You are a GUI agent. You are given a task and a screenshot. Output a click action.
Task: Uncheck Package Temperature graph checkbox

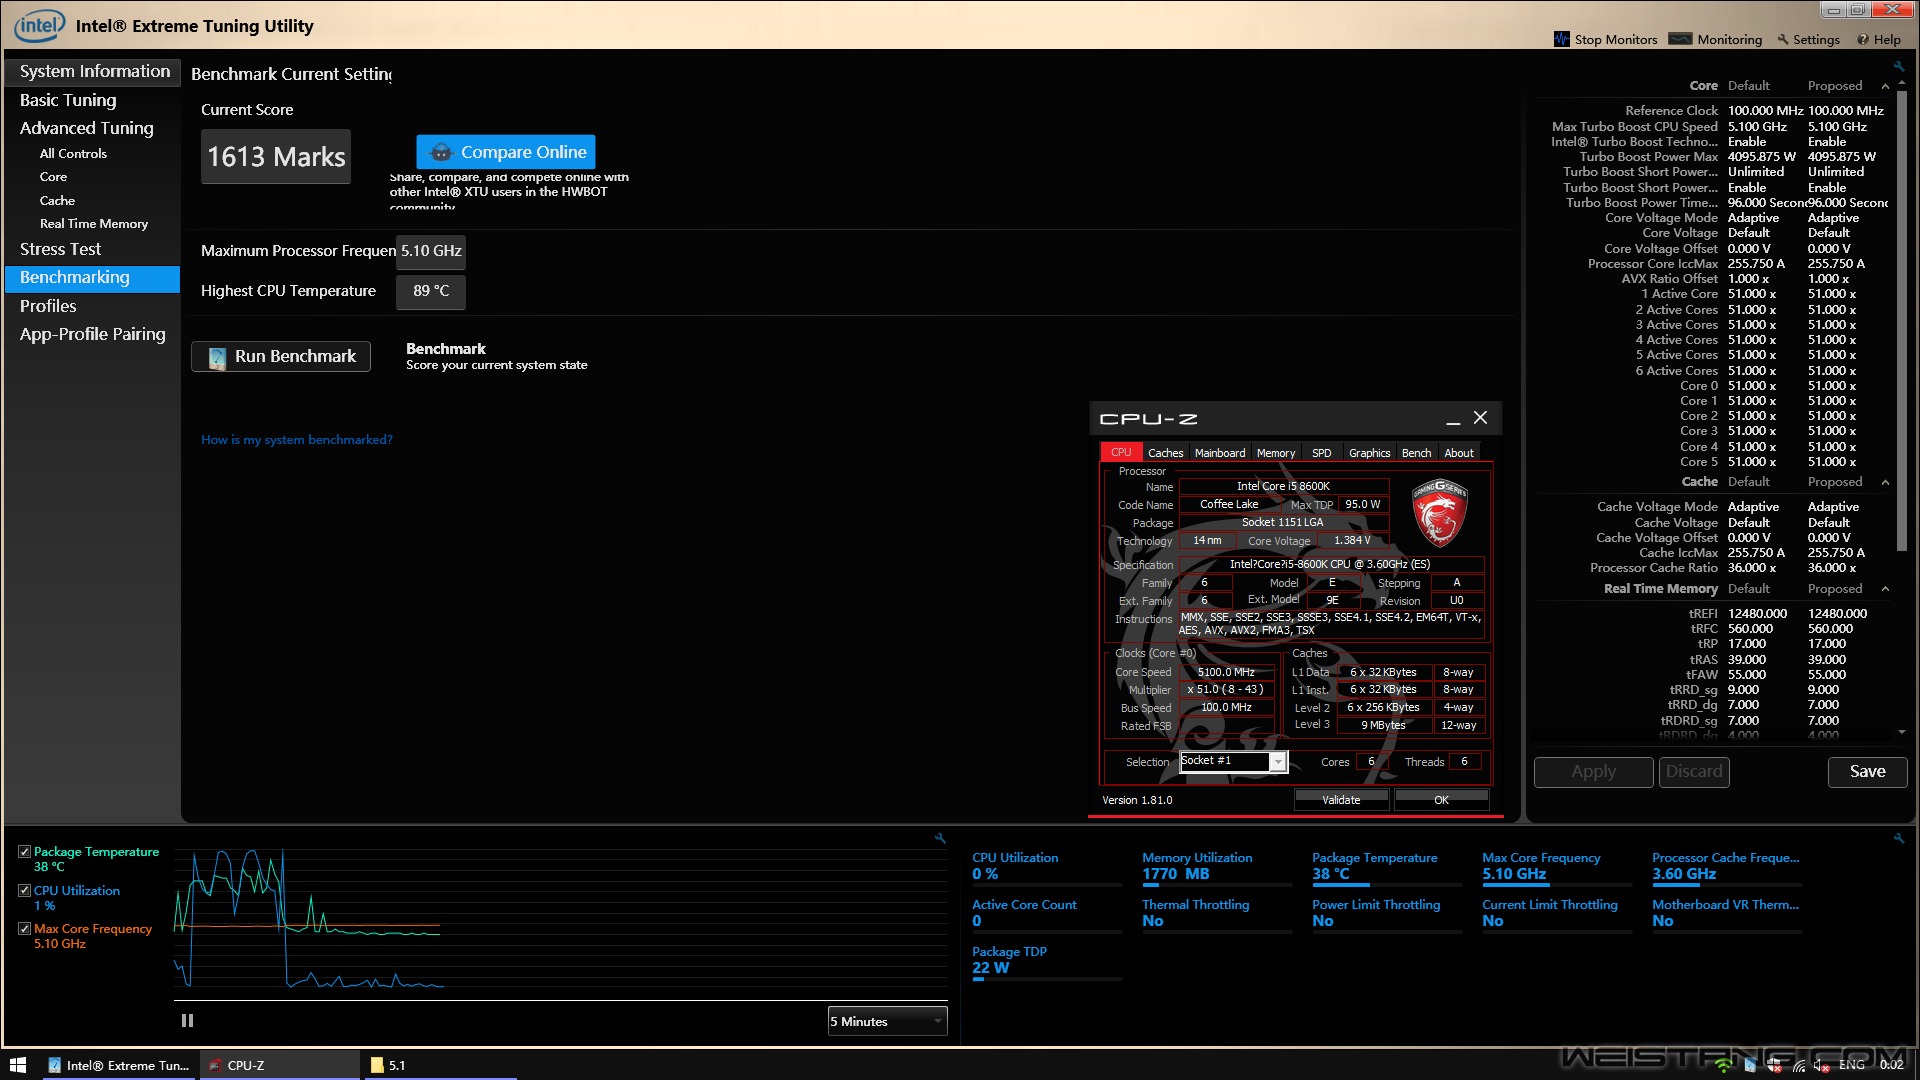24,852
